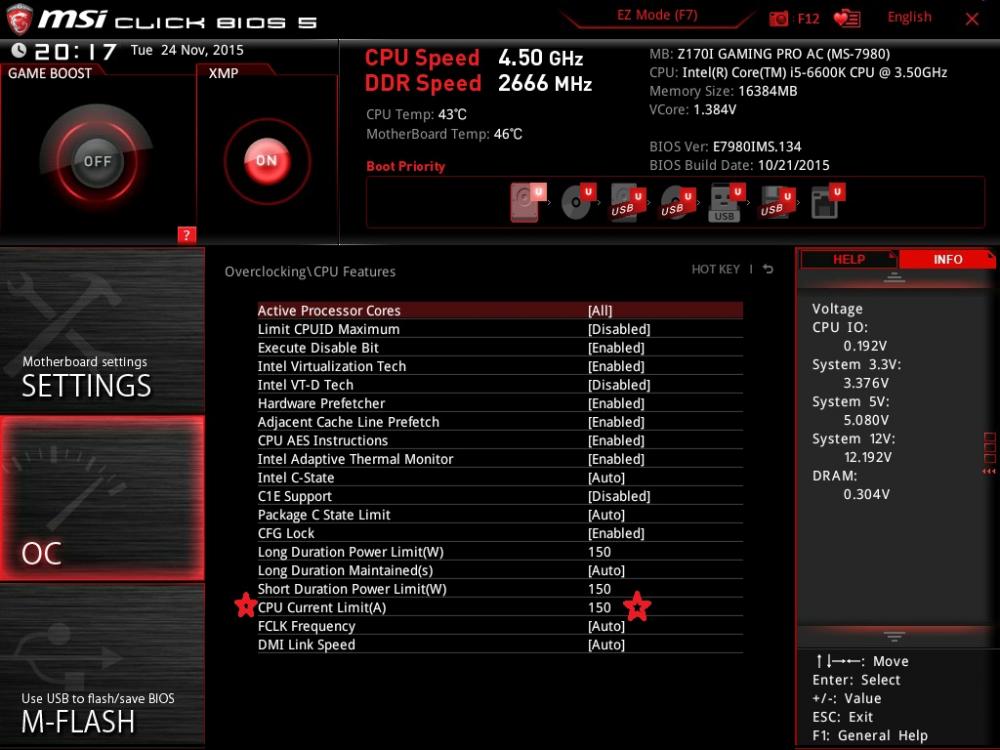Select the CD/DVD drive boot icon
Image resolution: width=1000 pixels, height=750 pixels.
click(x=578, y=202)
